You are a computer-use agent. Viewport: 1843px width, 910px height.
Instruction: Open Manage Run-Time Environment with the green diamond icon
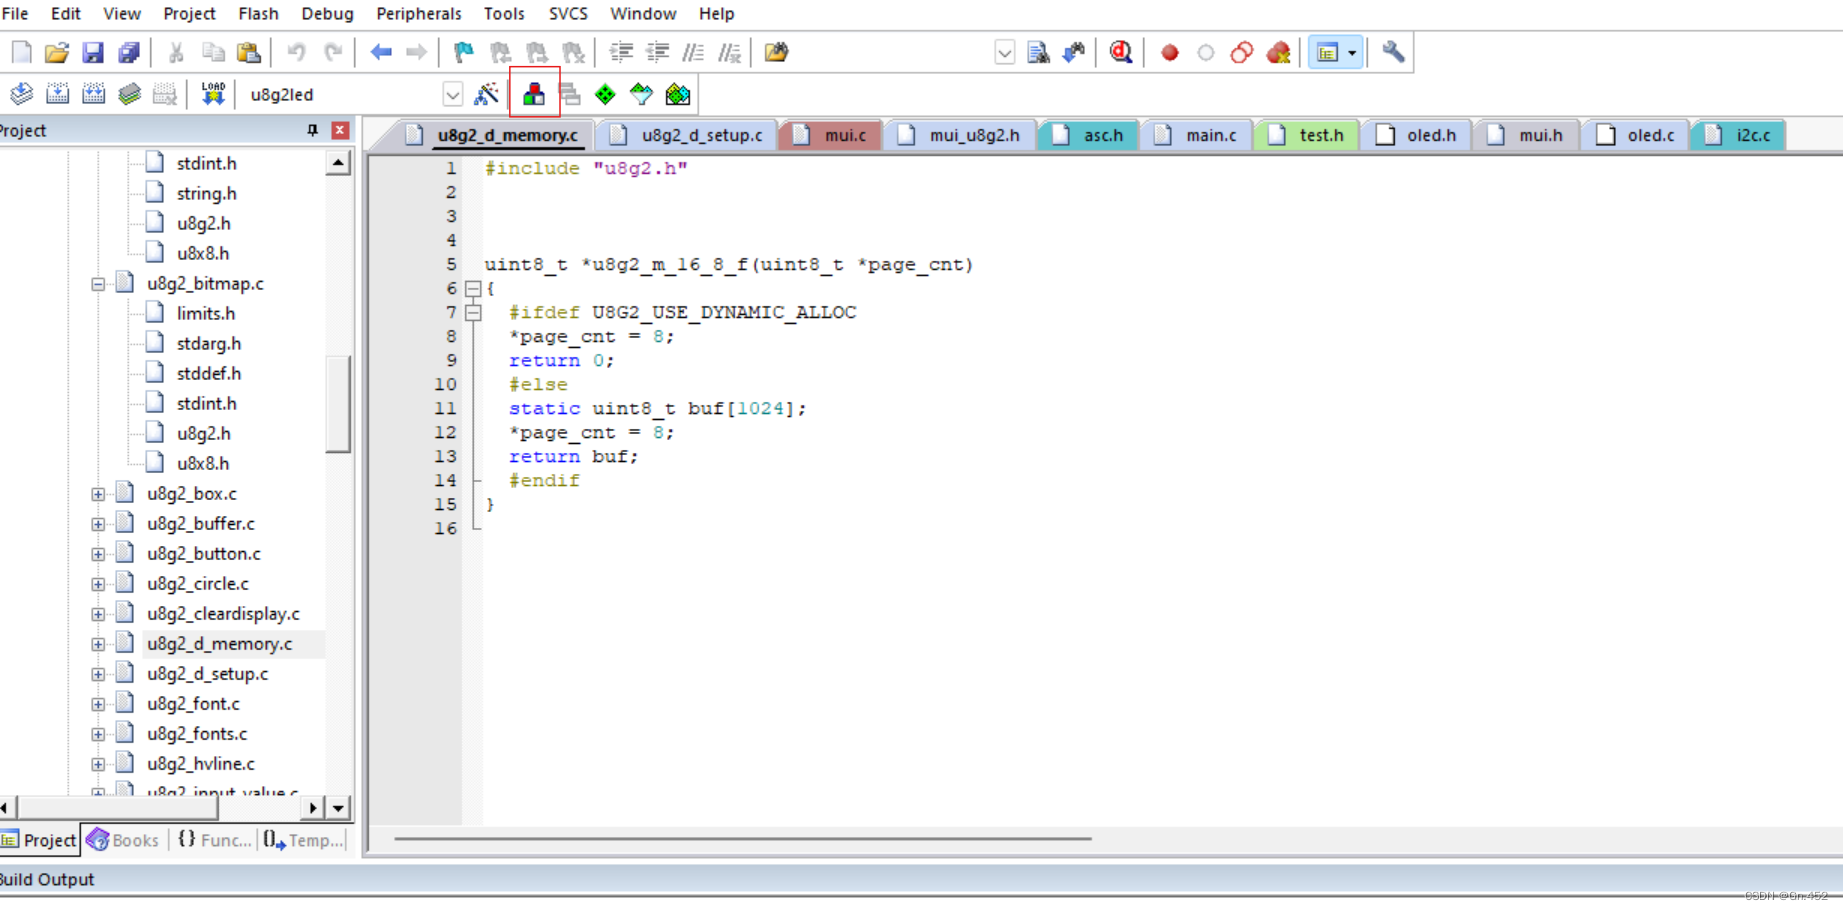(x=605, y=94)
